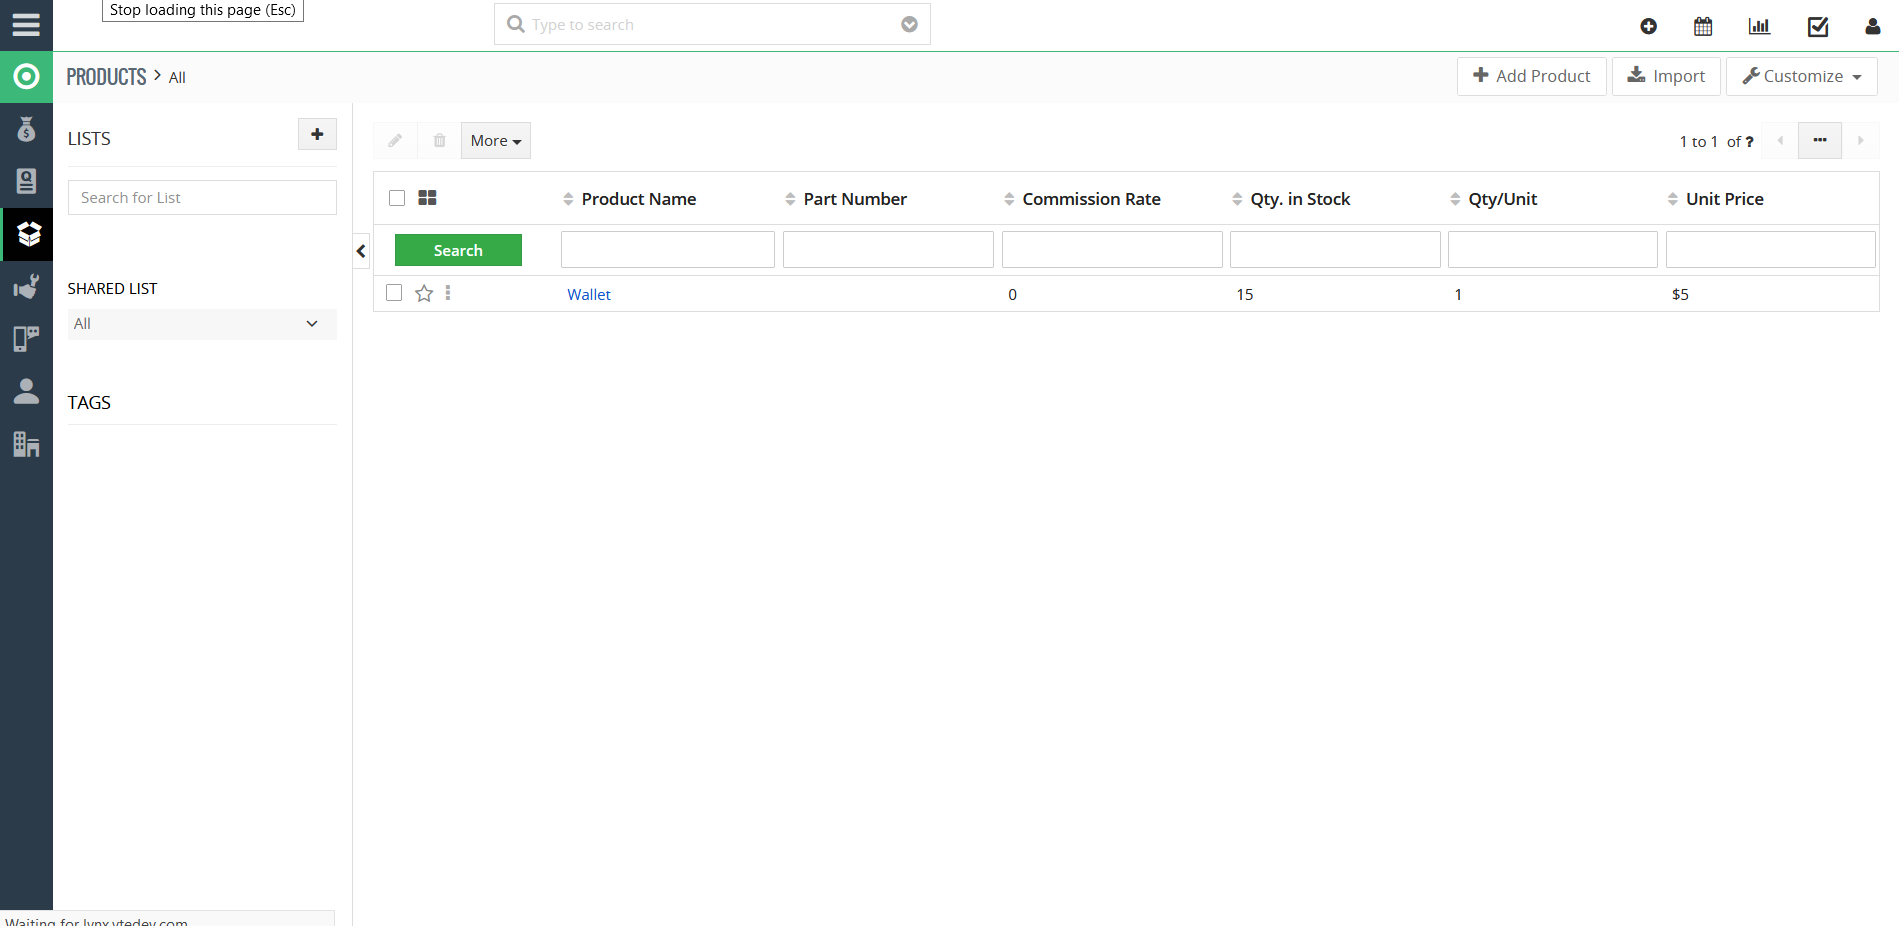This screenshot has height=926, width=1899.
Task: Open the Support handshake module icon
Action: coord(26,287)
